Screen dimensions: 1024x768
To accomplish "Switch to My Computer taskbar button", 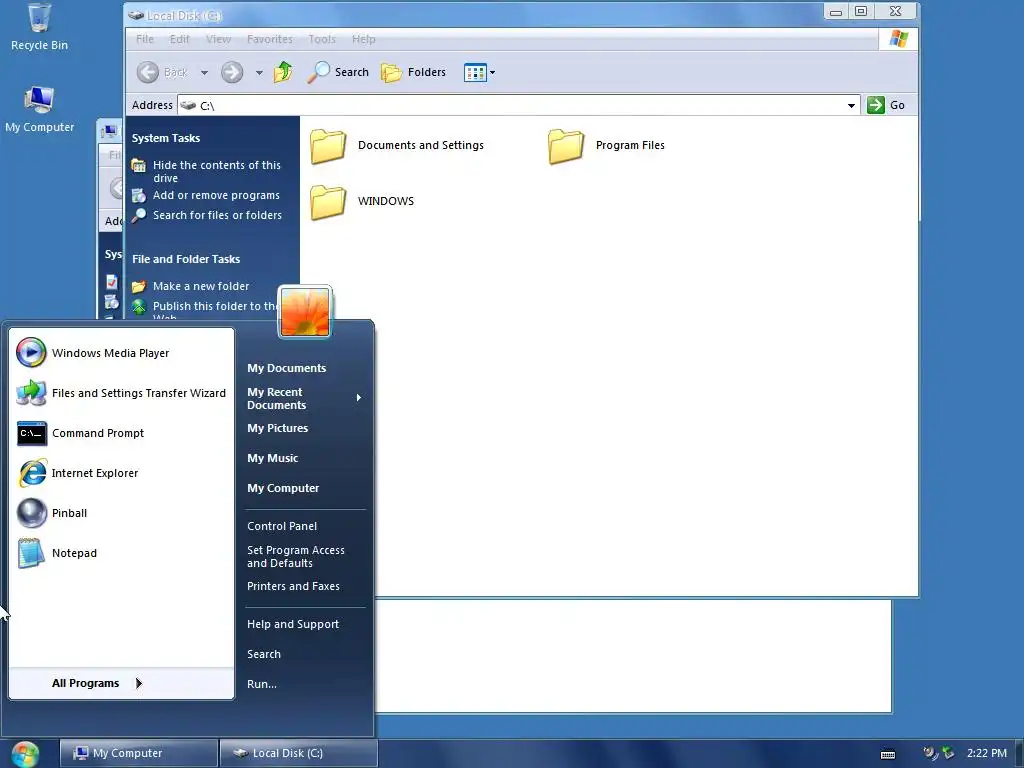I will pos(138,753).
